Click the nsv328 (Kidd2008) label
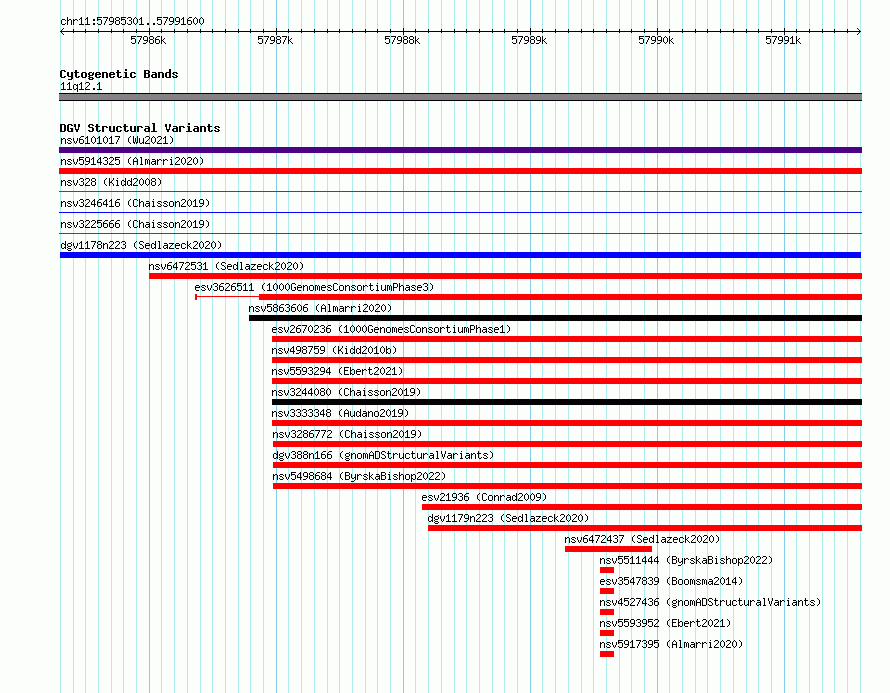The image size is (890, 693). pyautogui.click(x=111, y=182)
